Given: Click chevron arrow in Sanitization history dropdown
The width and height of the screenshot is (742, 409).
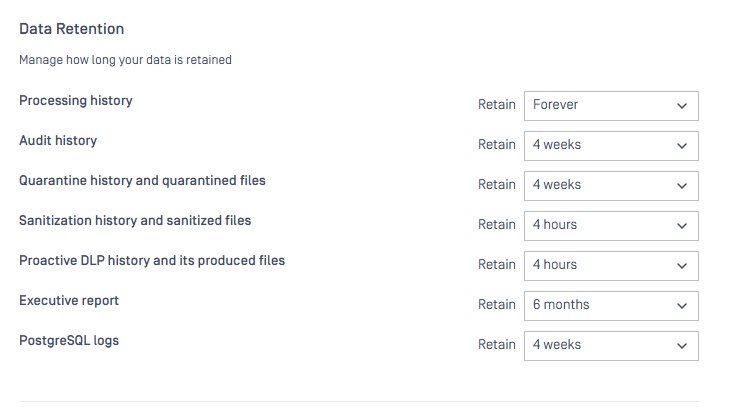Looking at the screenshot, I should pyautogui.click(x=682, y=225).
